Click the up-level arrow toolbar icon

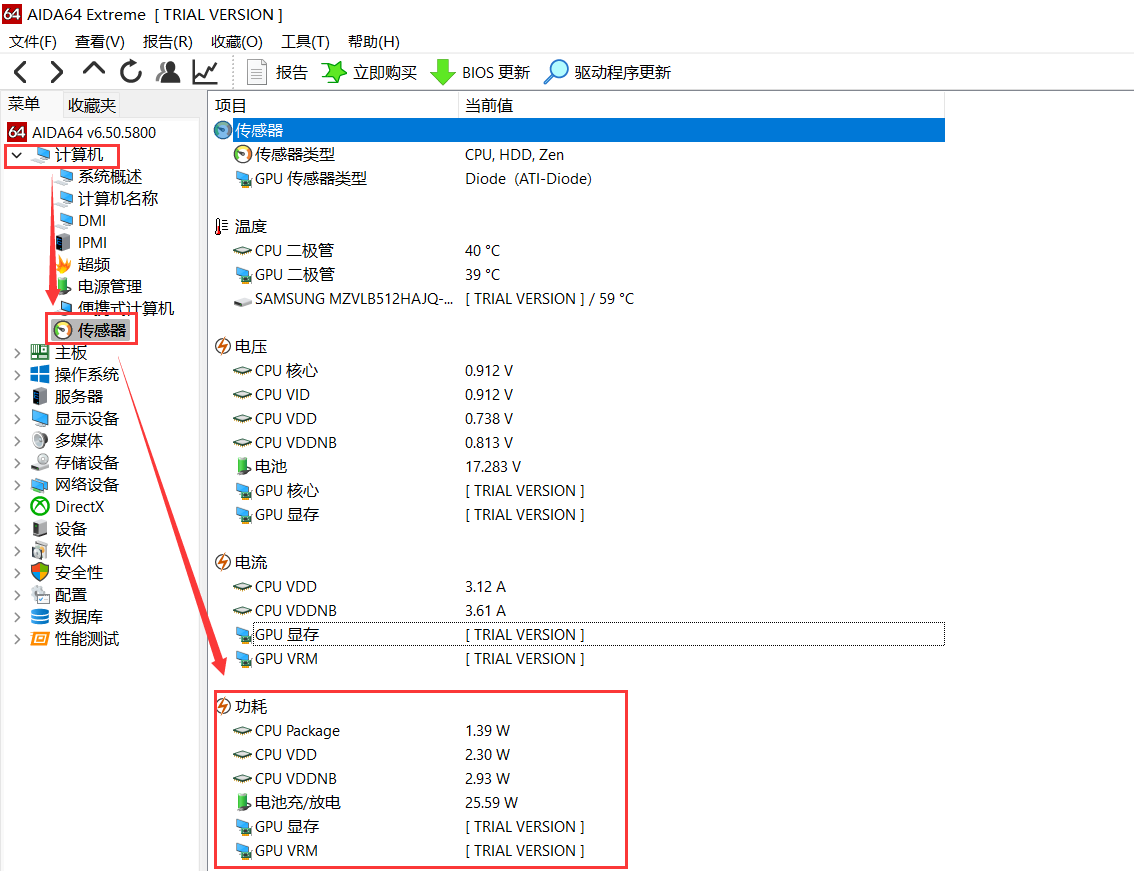click(x=94, y=70)
